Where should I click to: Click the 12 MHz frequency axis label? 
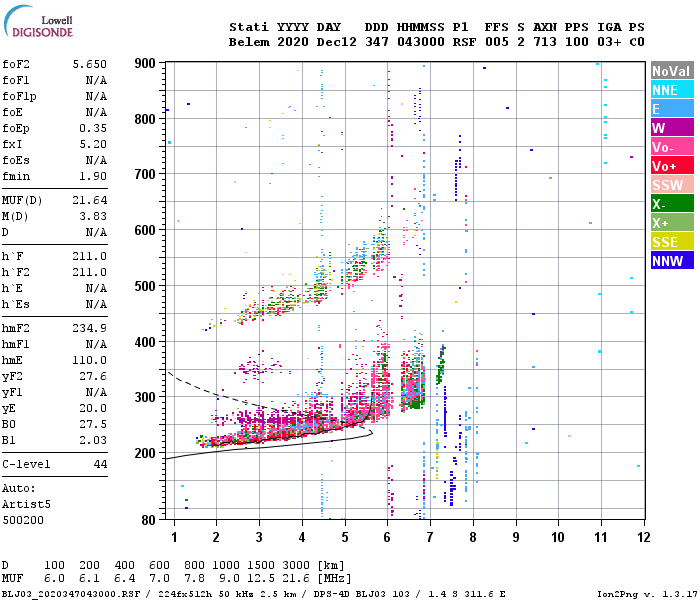tap(644, 537)
